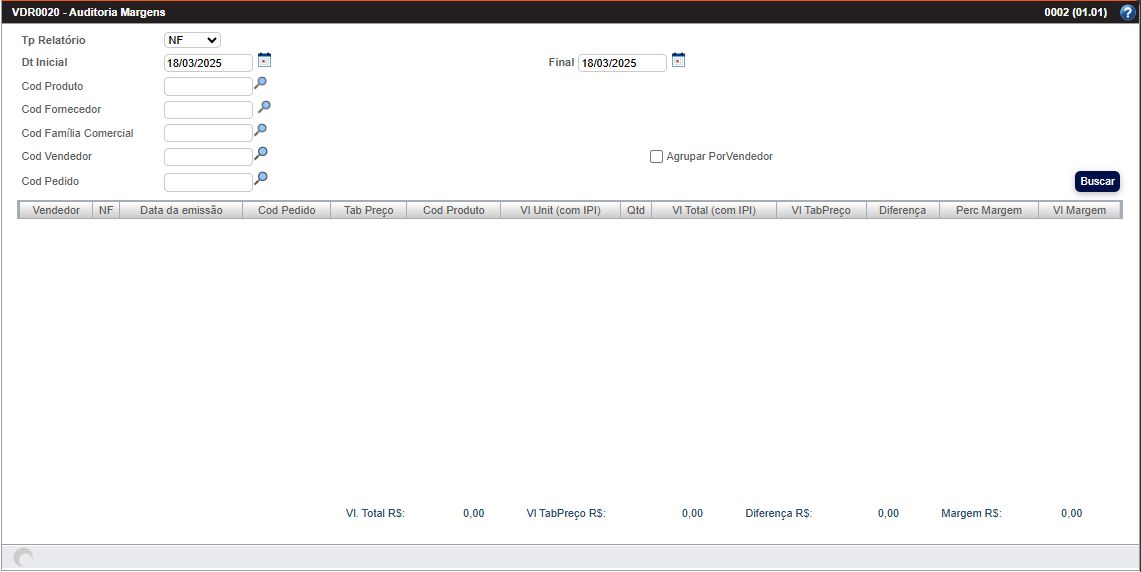Open search lookup for Cod Vendedor
The height and width of the screenshot is (572, 1141).
point(261,154)
